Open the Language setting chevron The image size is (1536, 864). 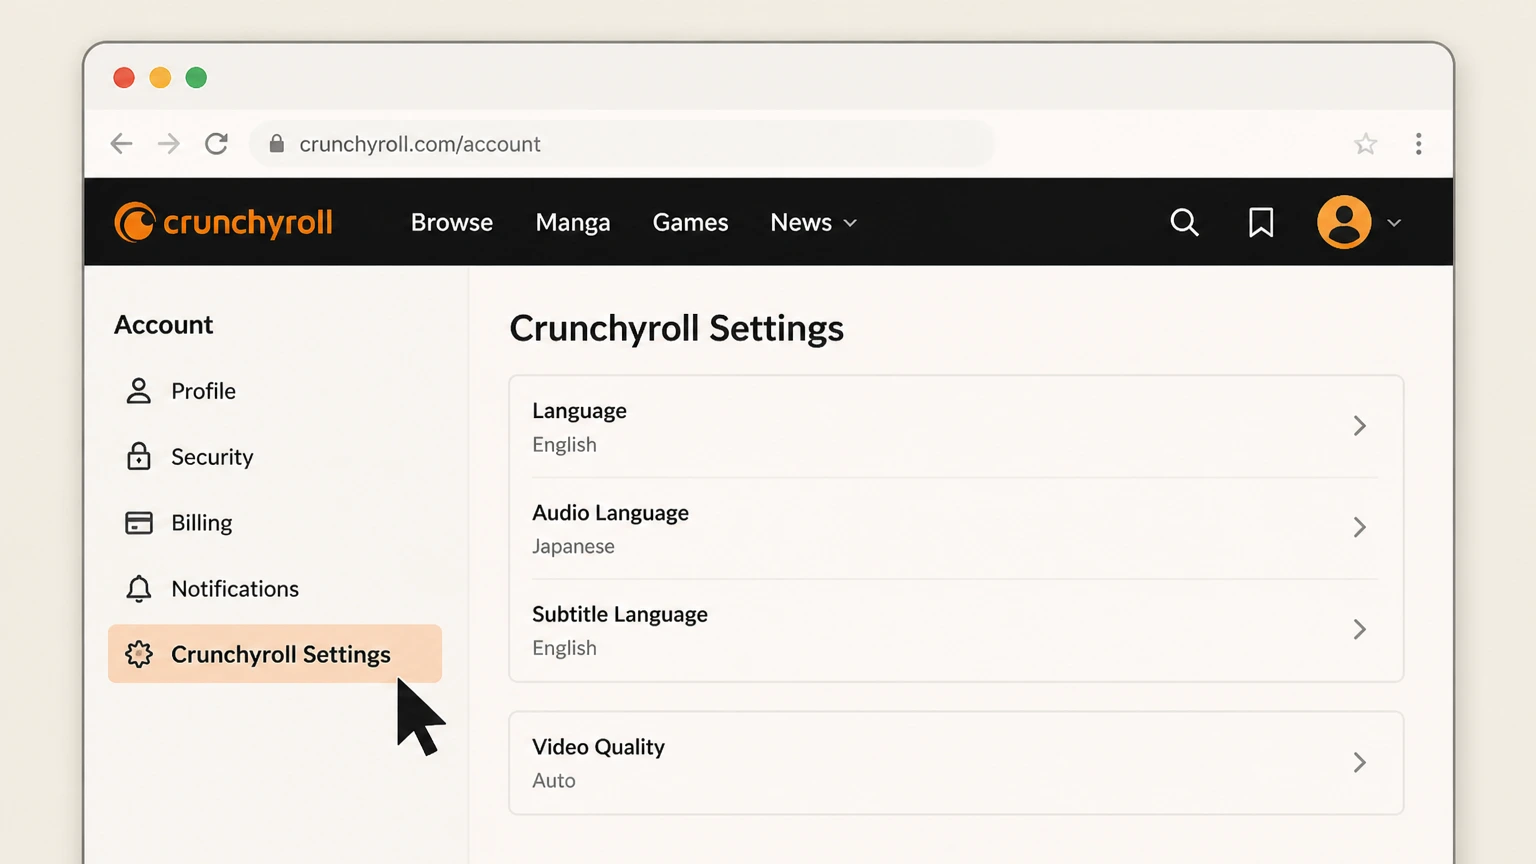click(1359, 426)
